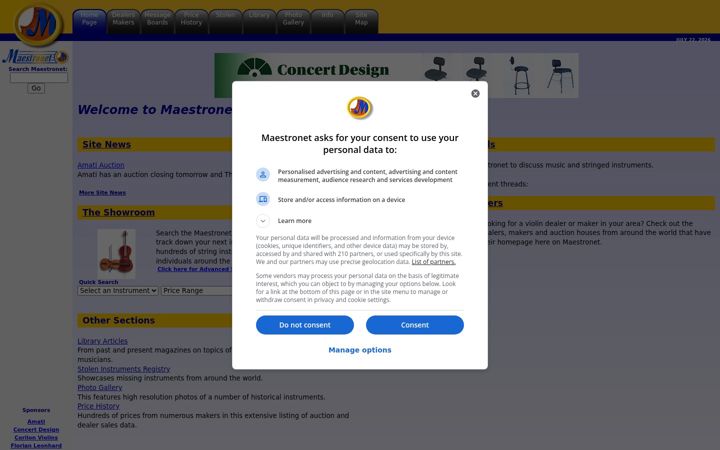Click the Do not consent button
Screen dimensions: 720x450
pyautogui.click(x=305, y=325)
